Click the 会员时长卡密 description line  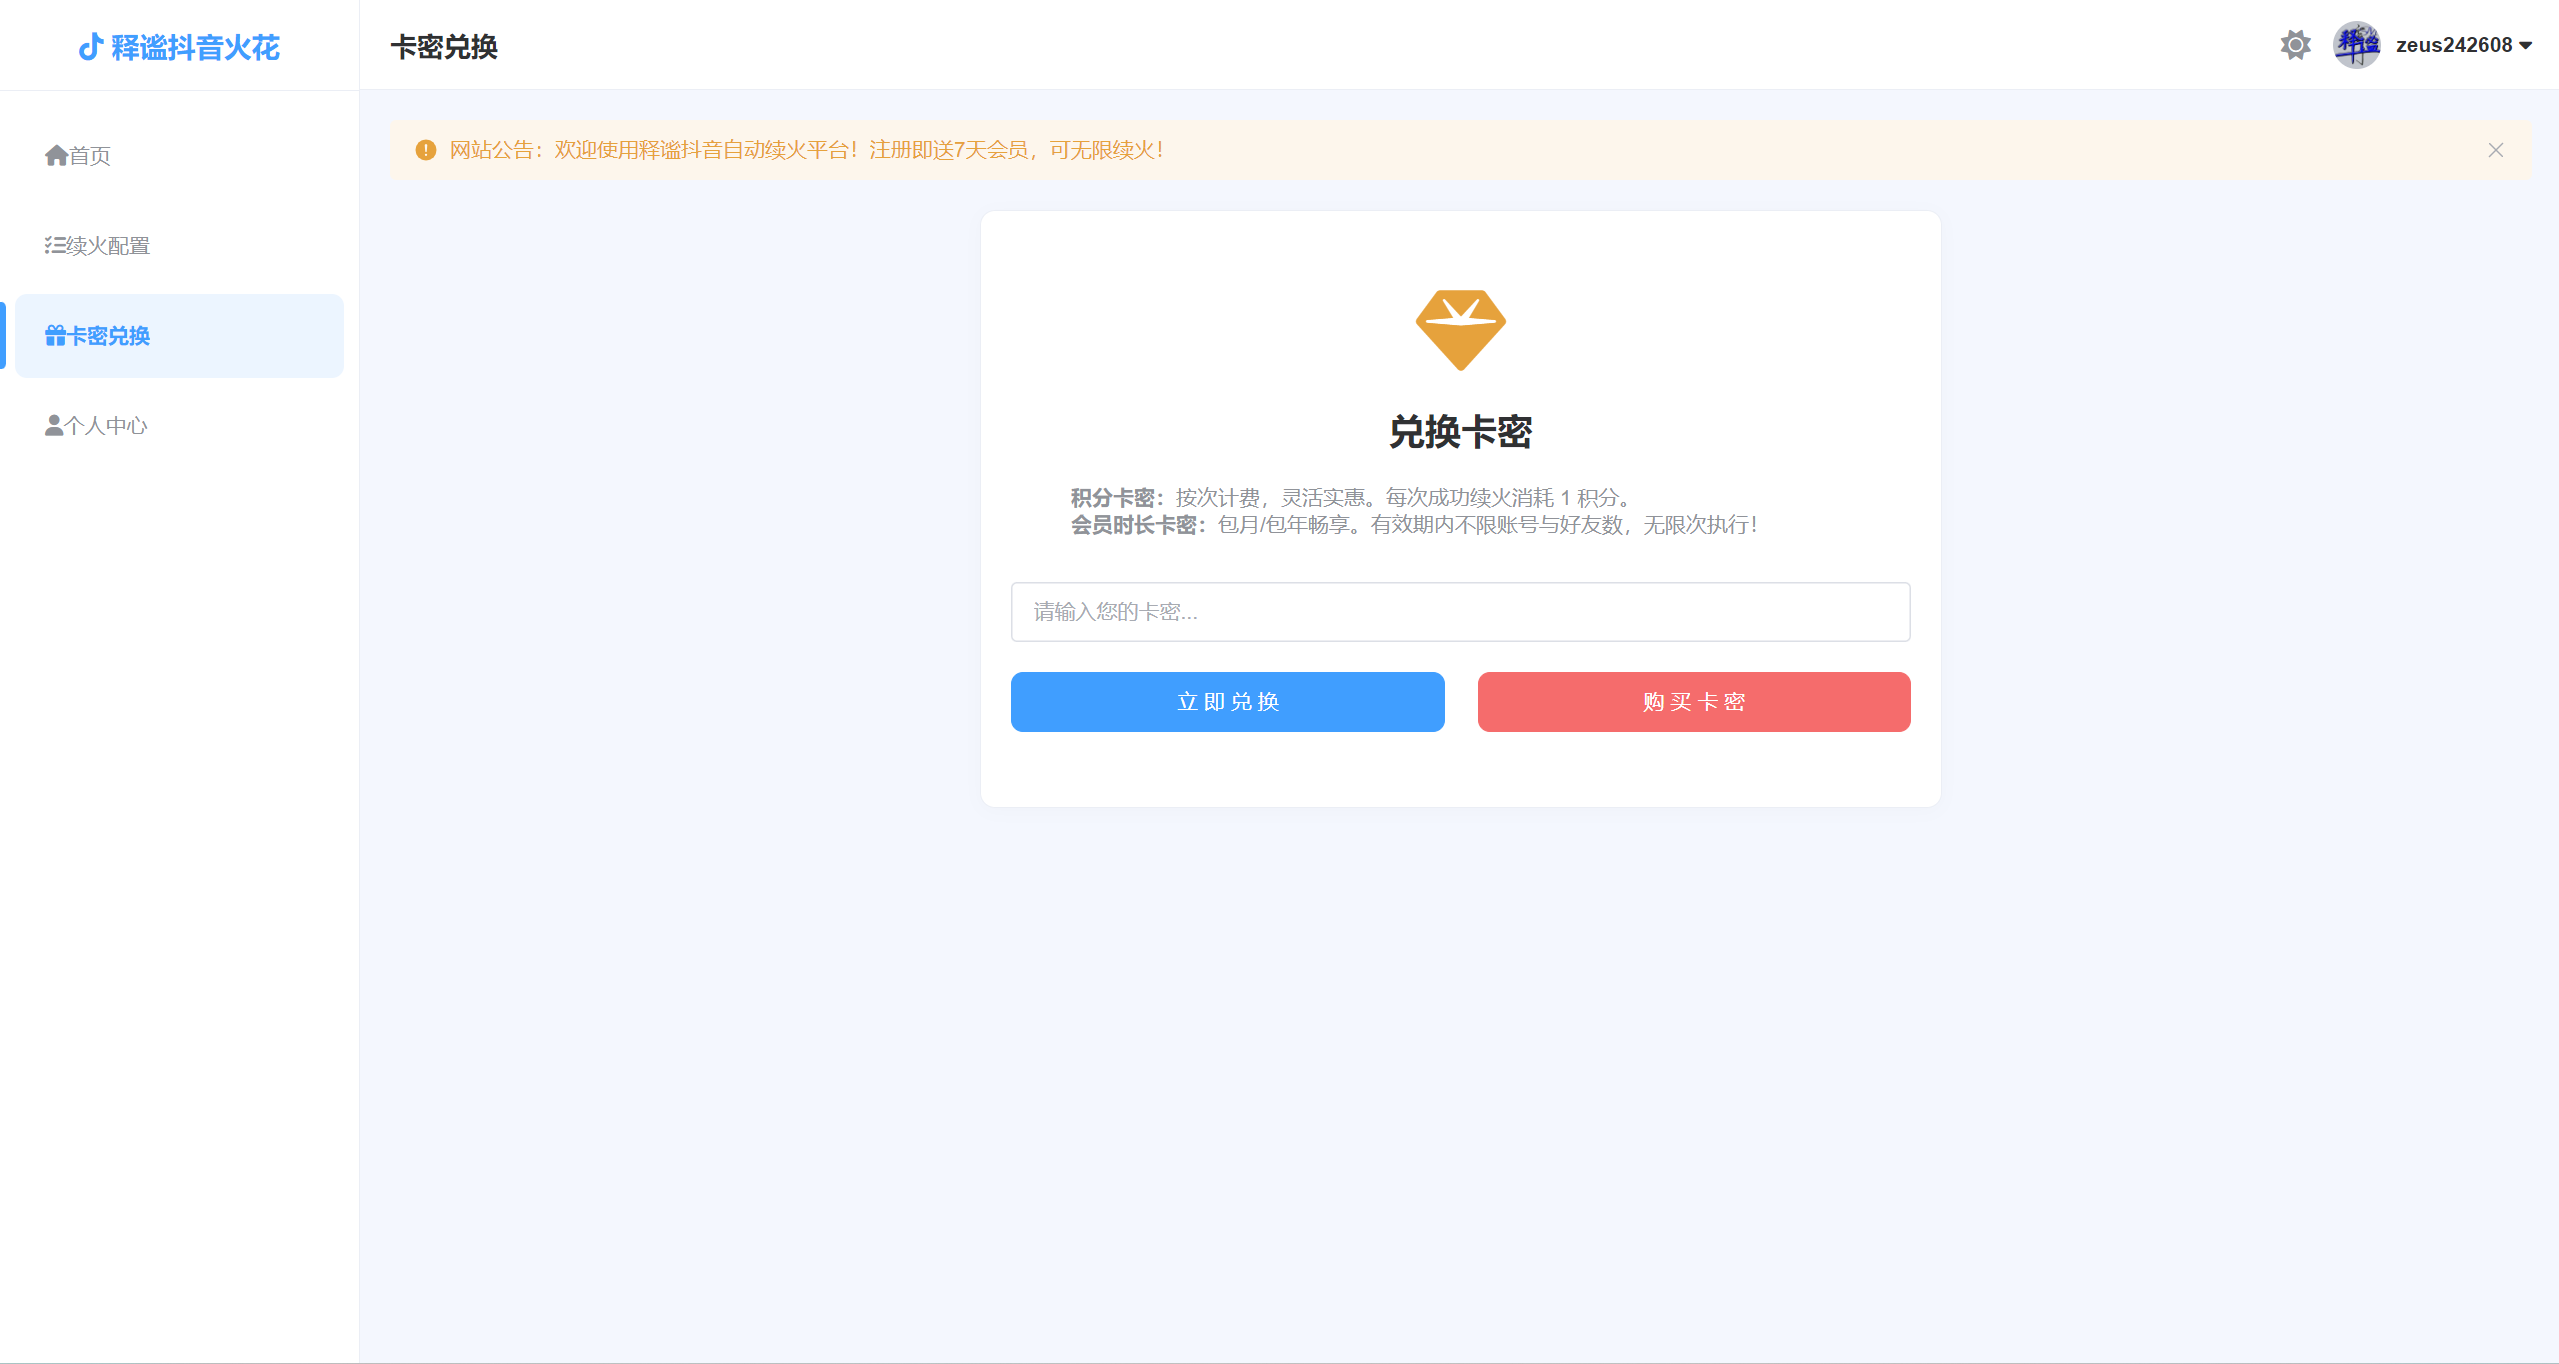point(1414,525)
